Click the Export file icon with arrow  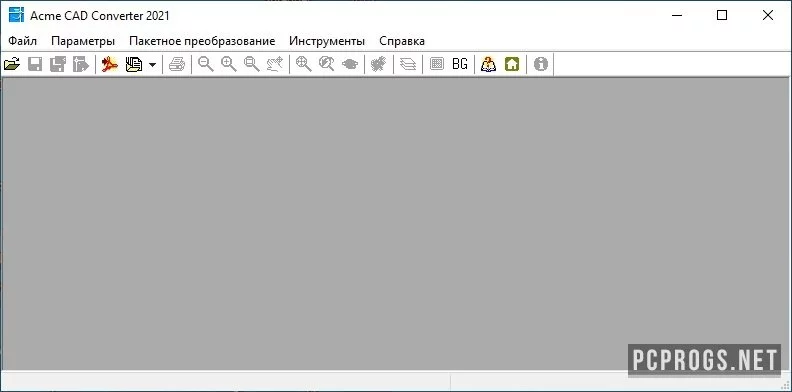coord(81,64)
